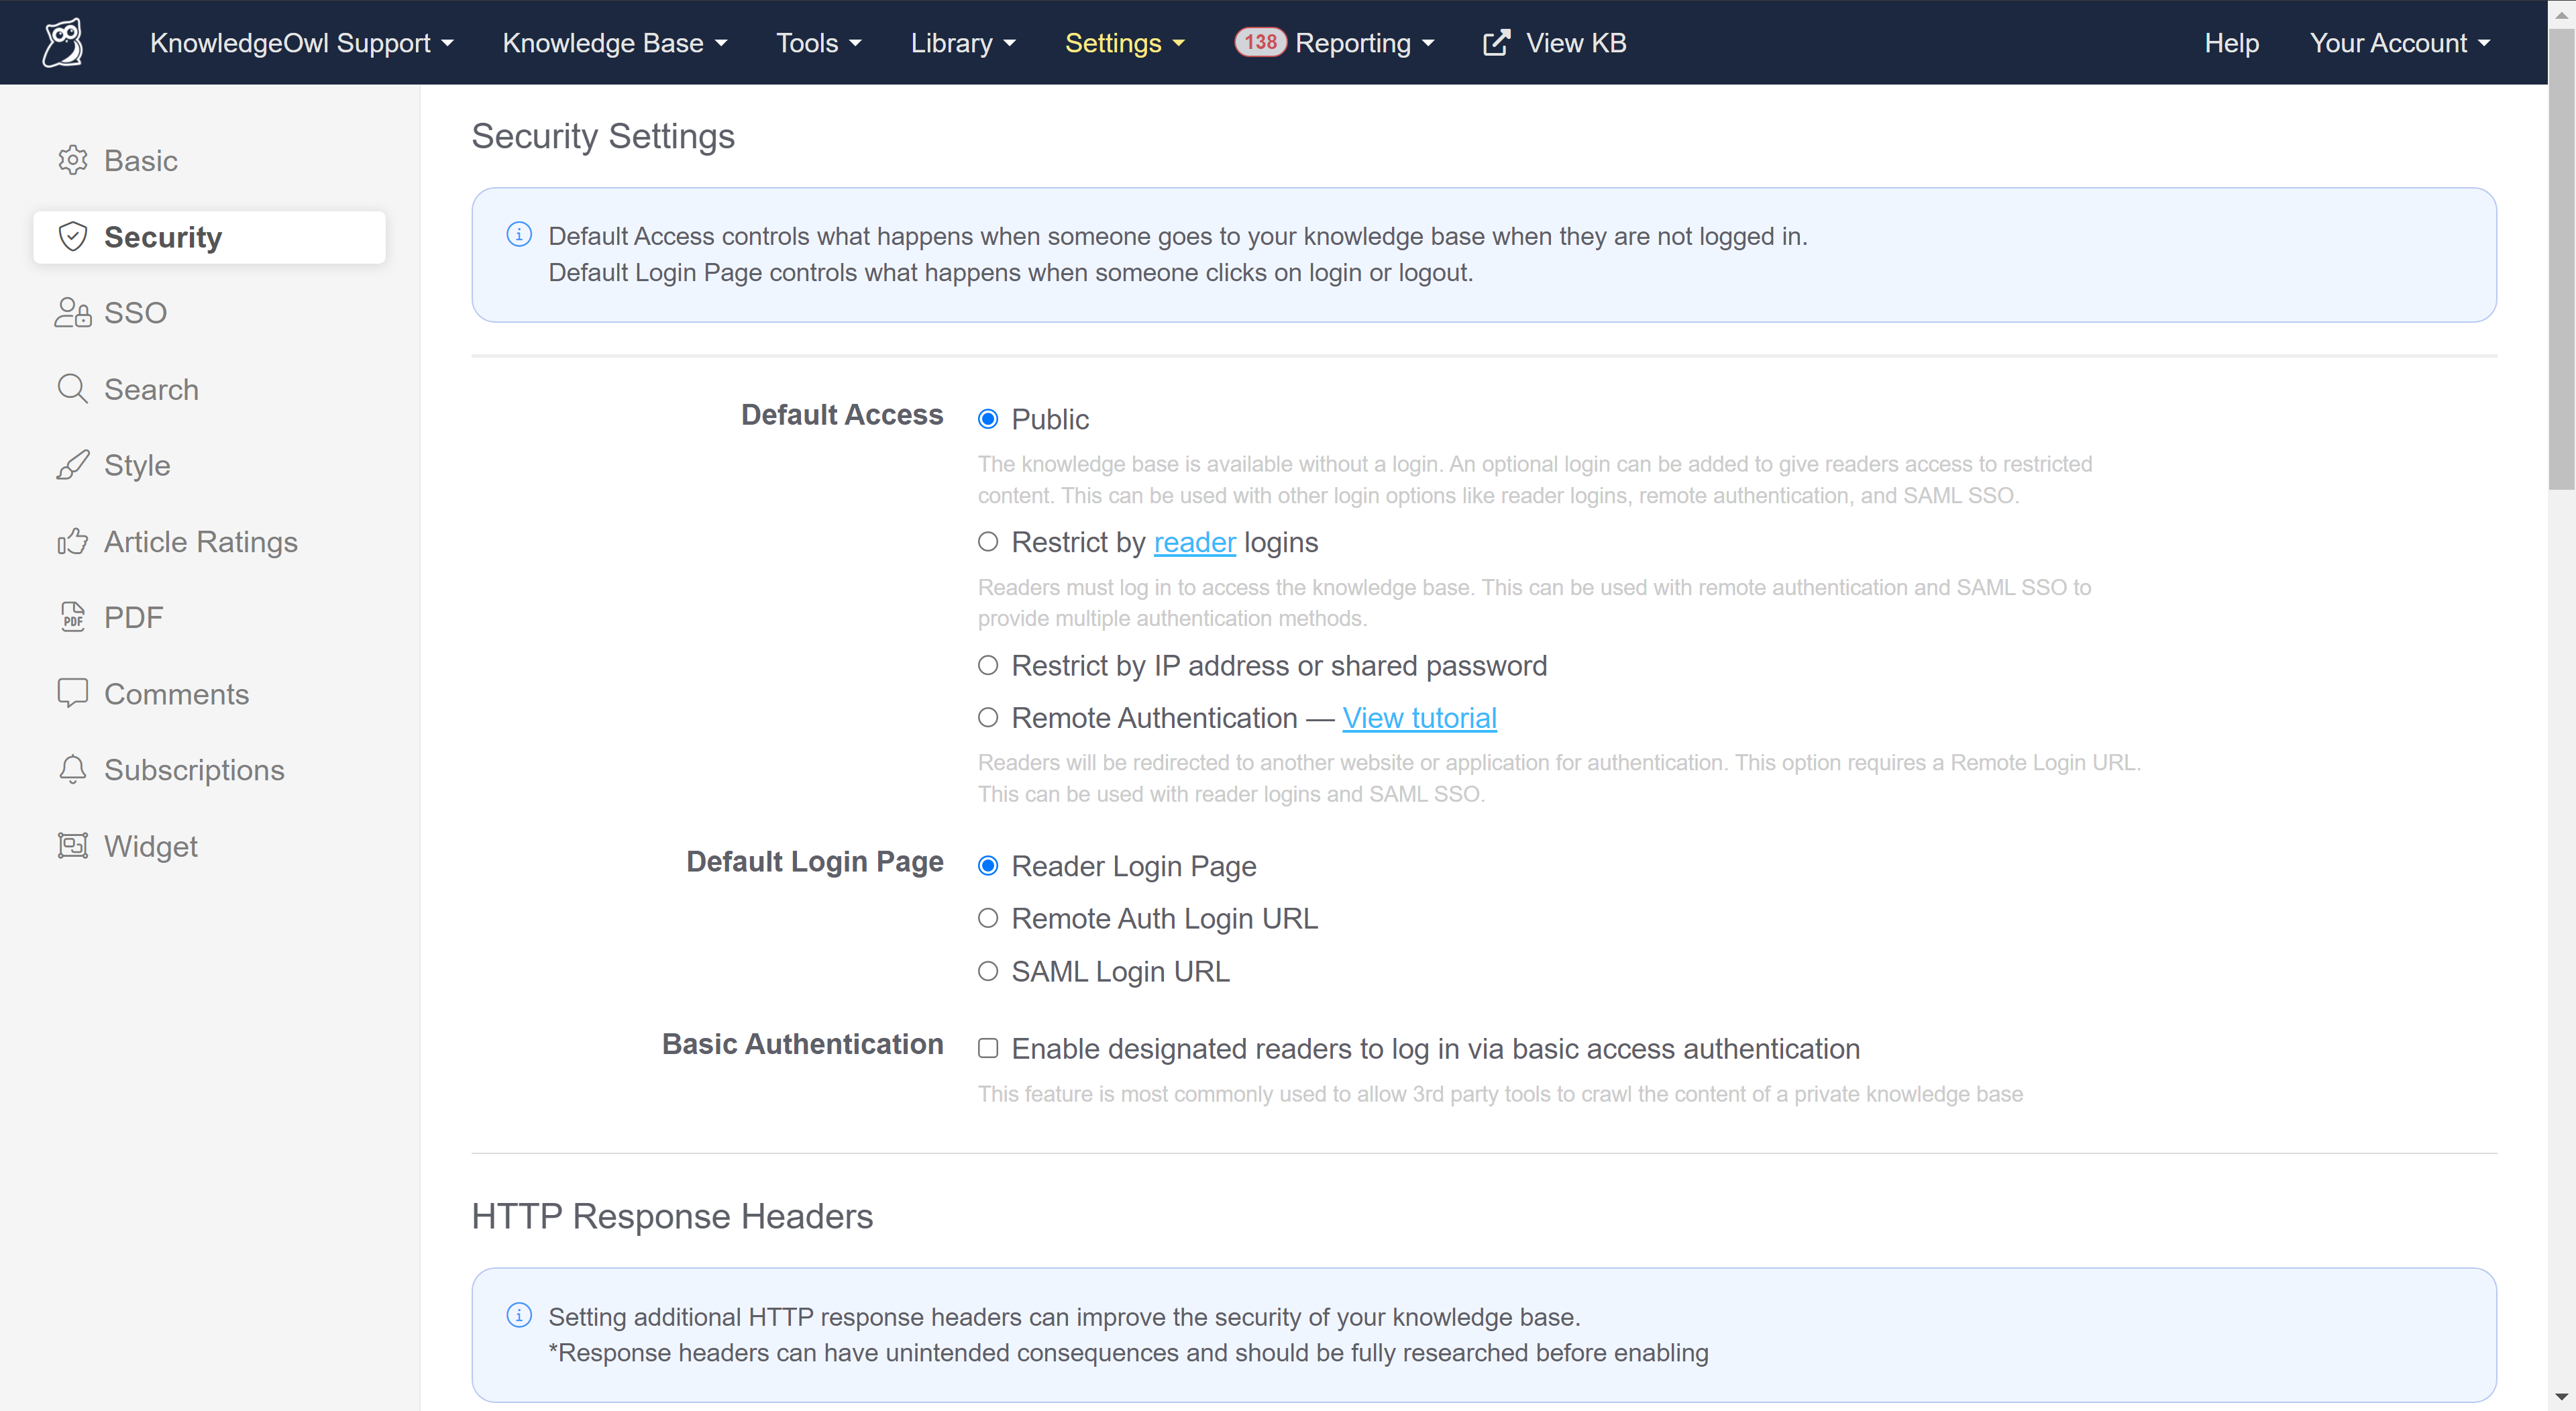Click the Search magnifier icon in sidebar
Image resolution: width=2576 pixels, height=1411 pixels.
pos(73,388)
